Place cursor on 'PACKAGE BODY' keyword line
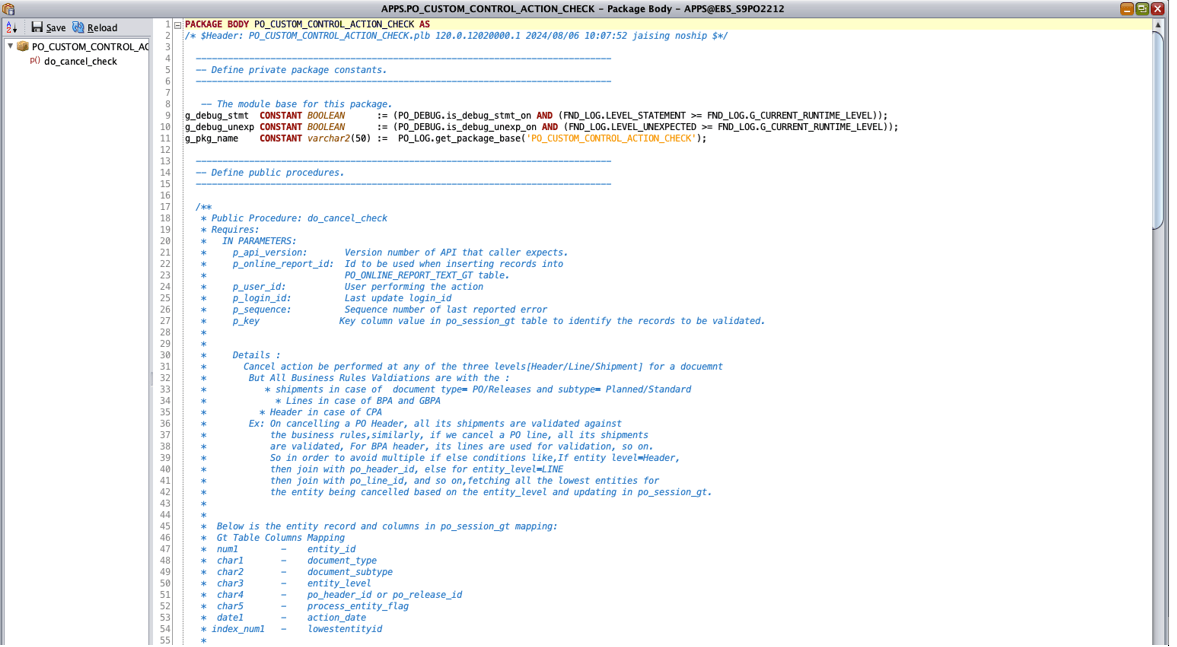The image size is (1177, 647). tap(308, 25)
